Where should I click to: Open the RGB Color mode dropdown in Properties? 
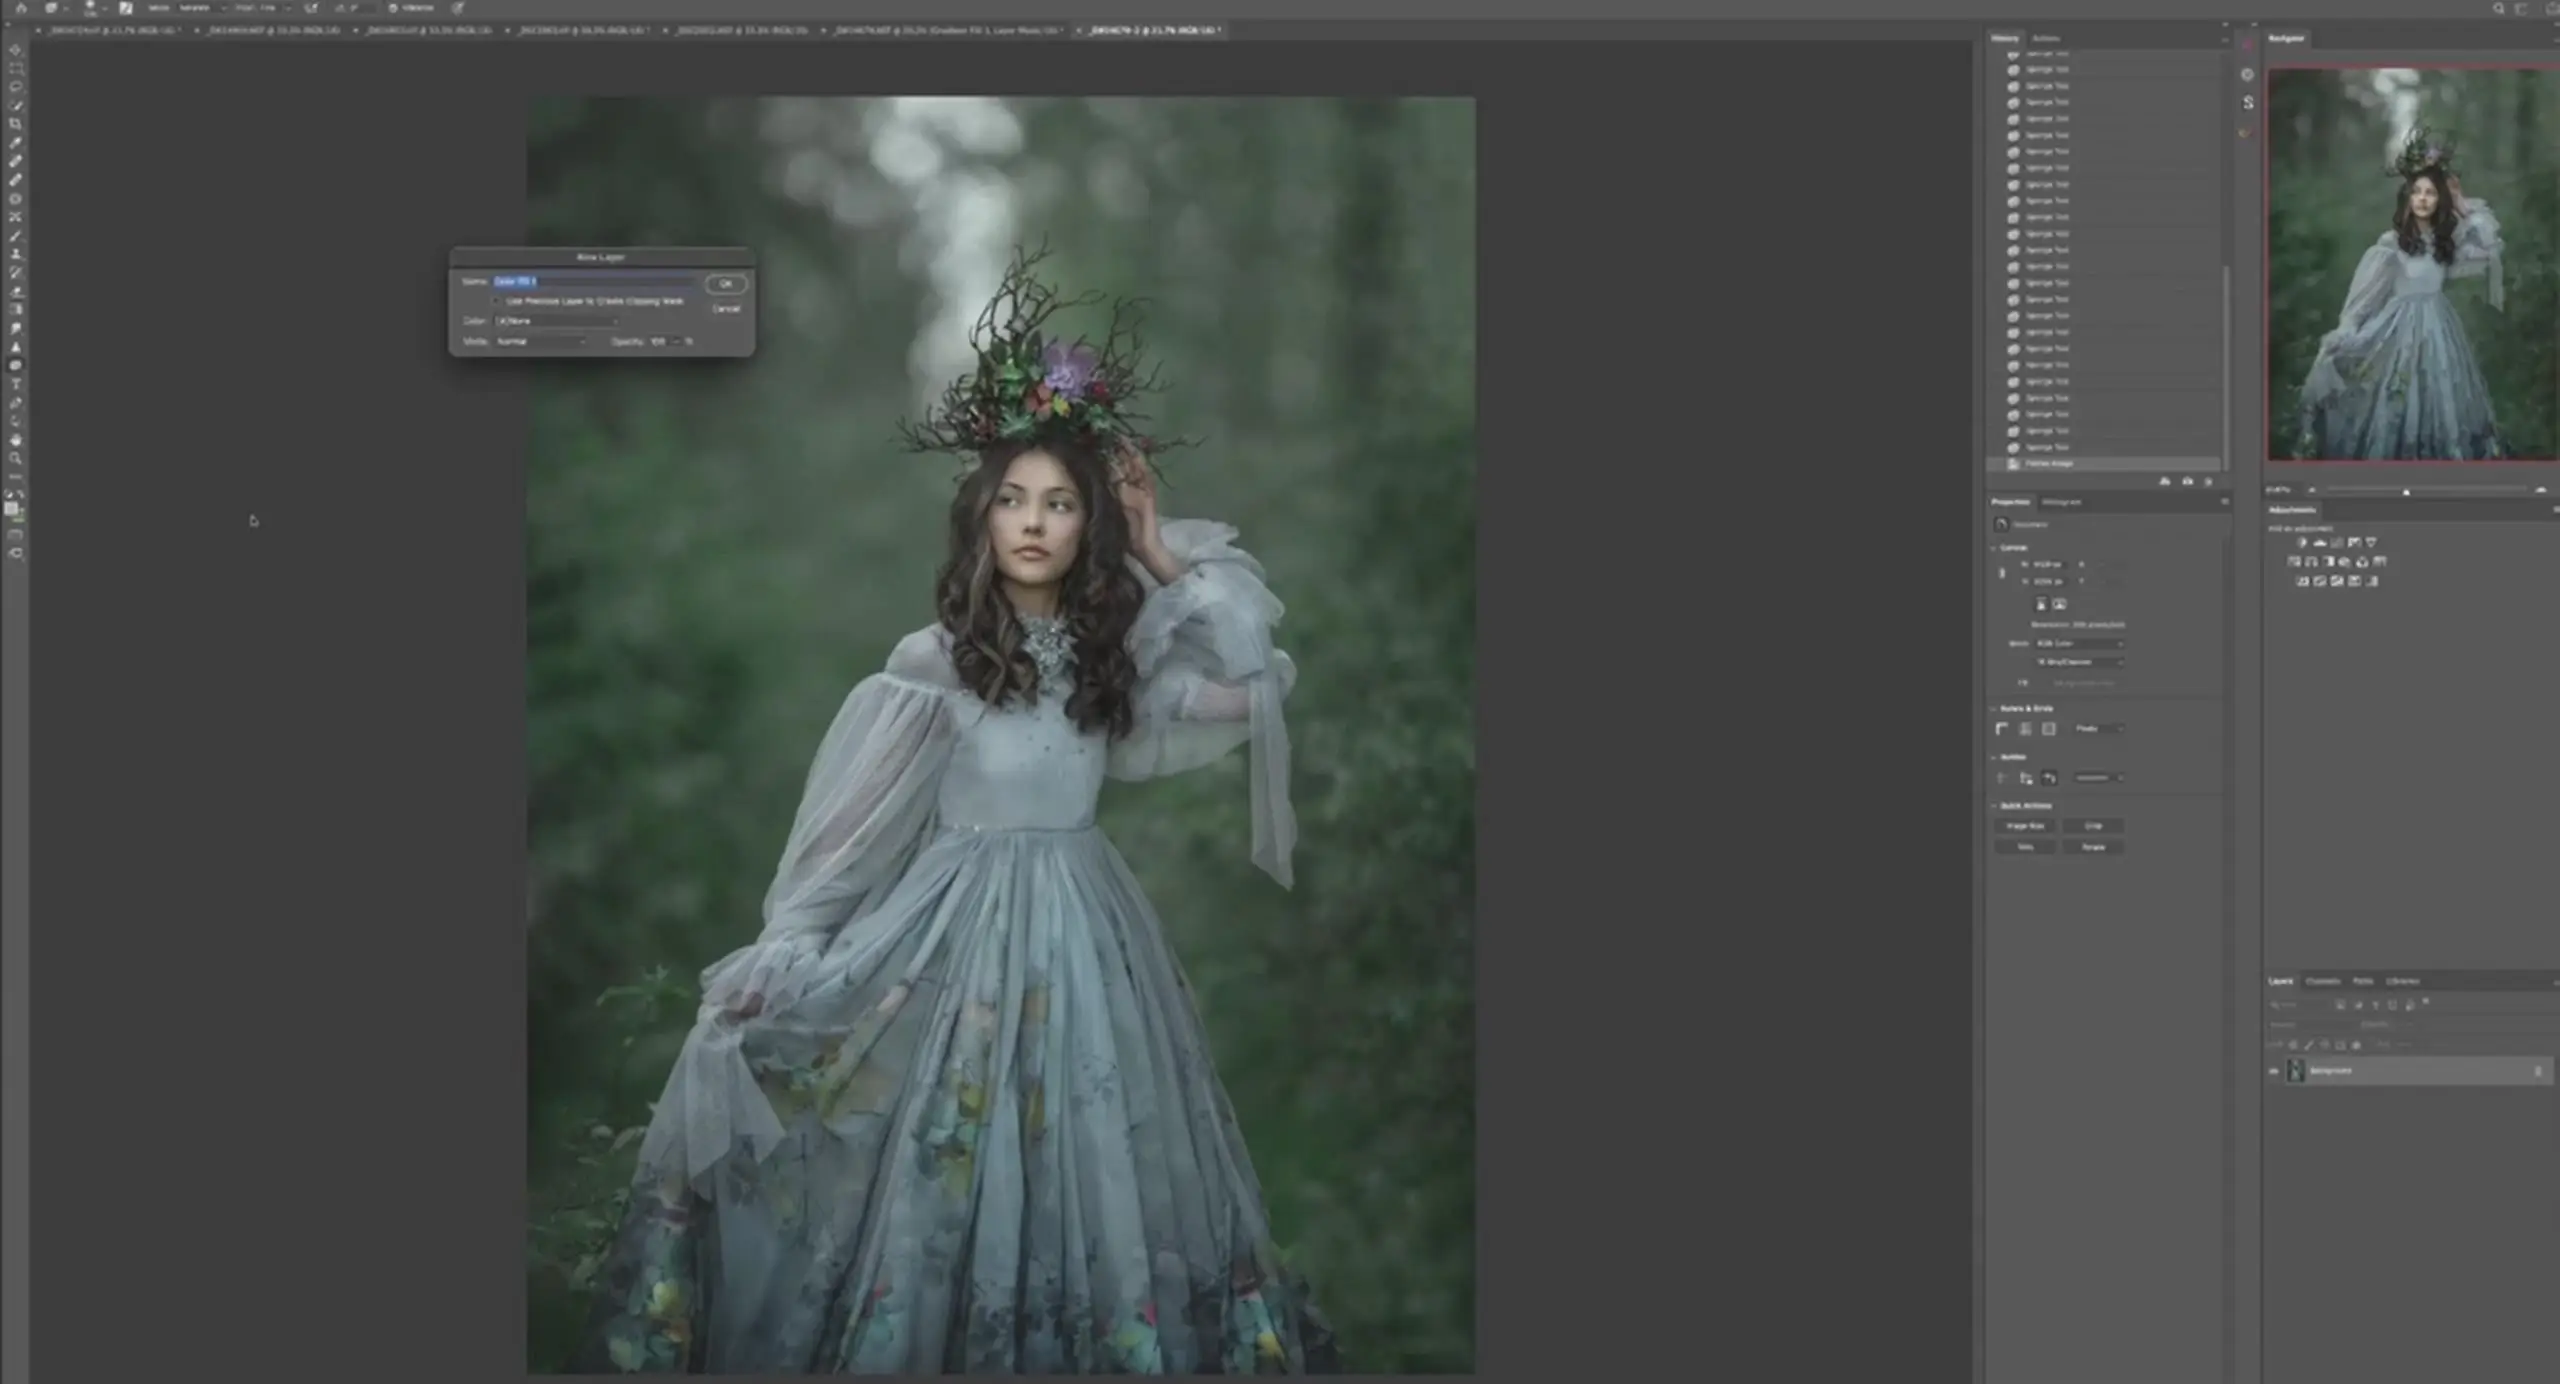point(2079,644)
